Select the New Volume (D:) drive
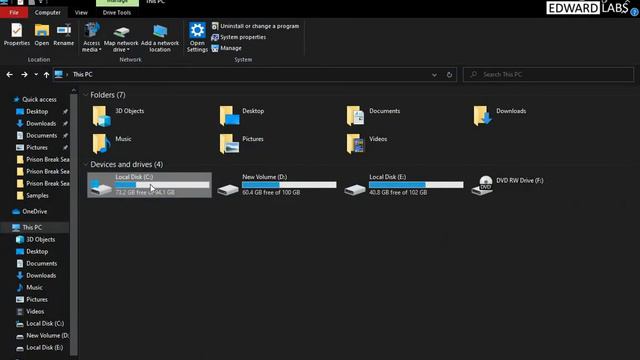The width and height of the screenshot is (640, 360). pos(277,185)
